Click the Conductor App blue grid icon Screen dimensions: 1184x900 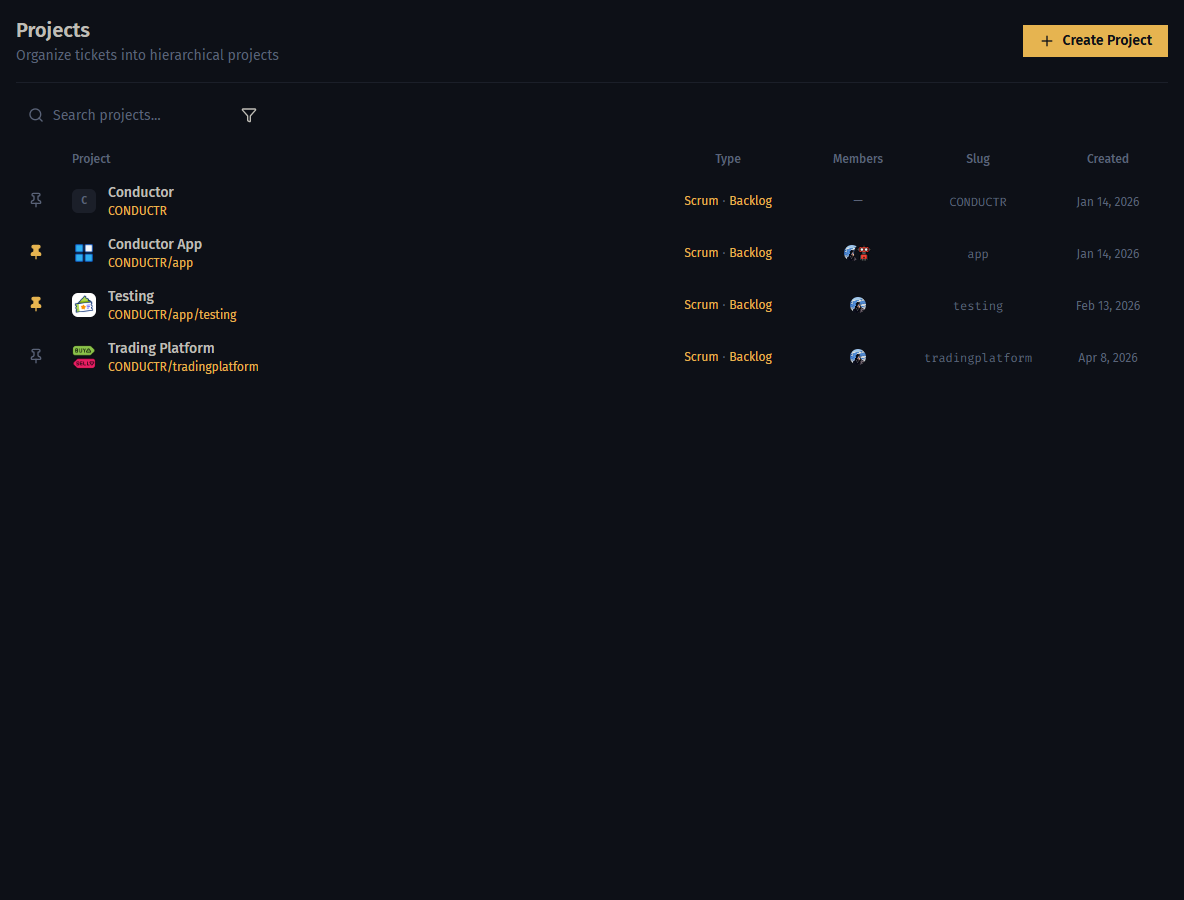(x=84, y=253)
